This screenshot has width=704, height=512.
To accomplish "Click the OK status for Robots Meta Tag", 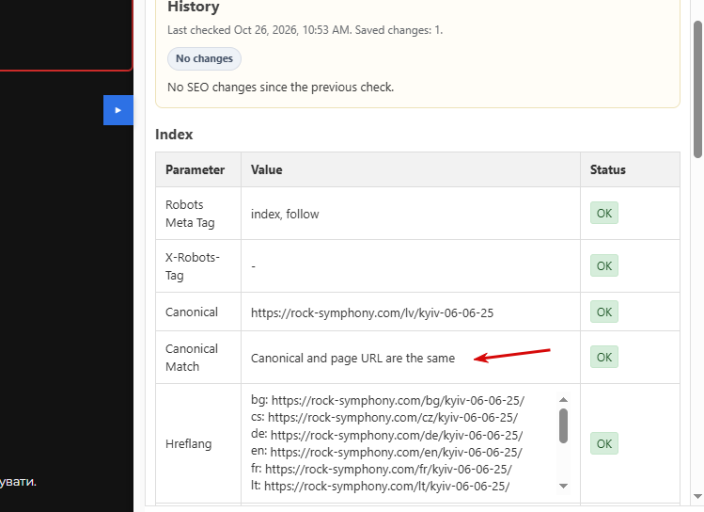I will click(604, 213).
